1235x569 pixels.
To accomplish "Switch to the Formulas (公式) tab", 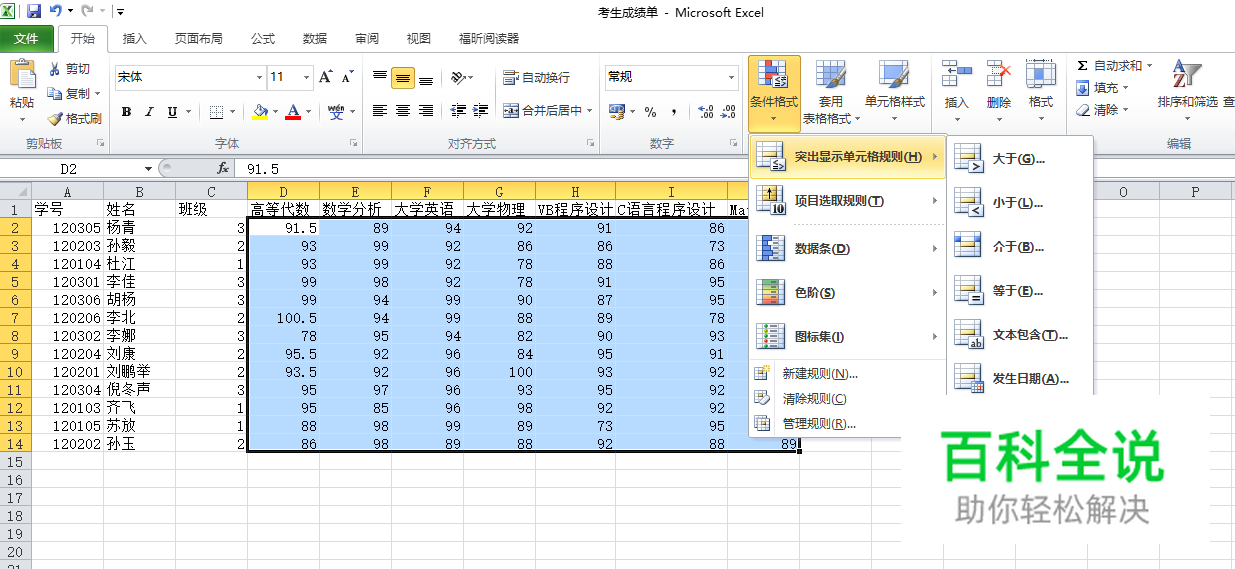I will 263,39.
